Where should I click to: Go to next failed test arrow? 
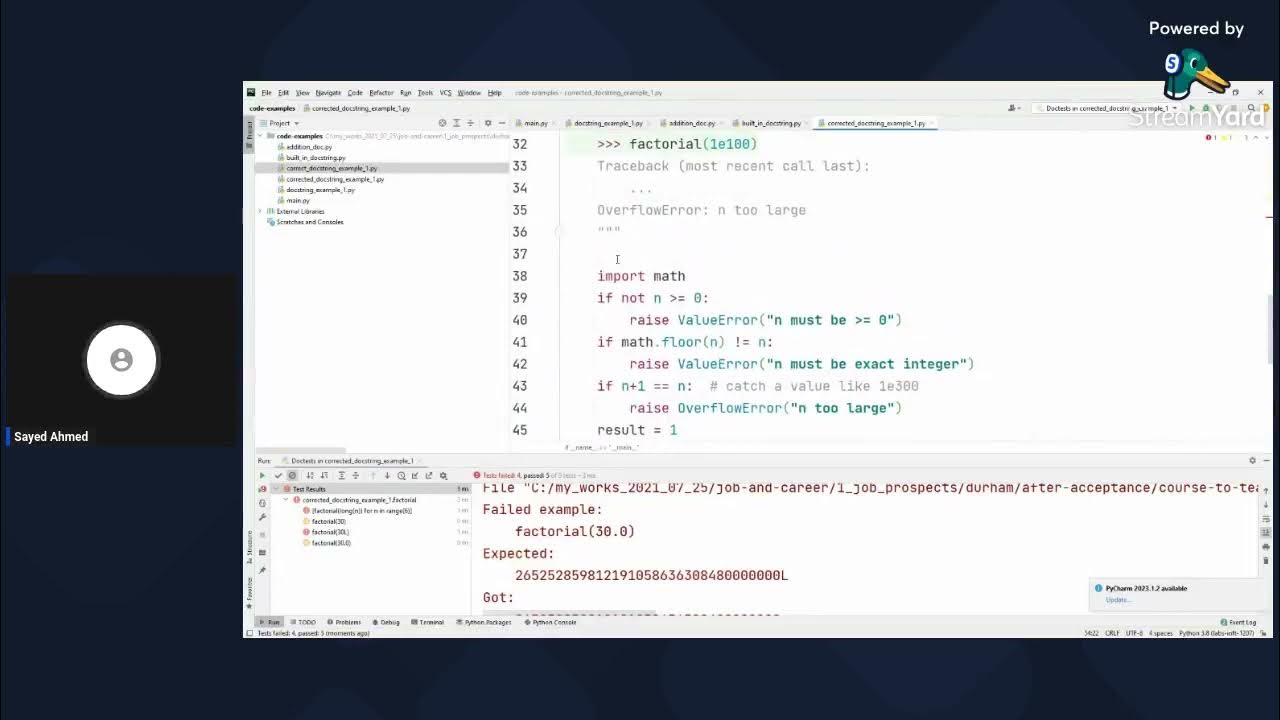(x=387, y=476)
